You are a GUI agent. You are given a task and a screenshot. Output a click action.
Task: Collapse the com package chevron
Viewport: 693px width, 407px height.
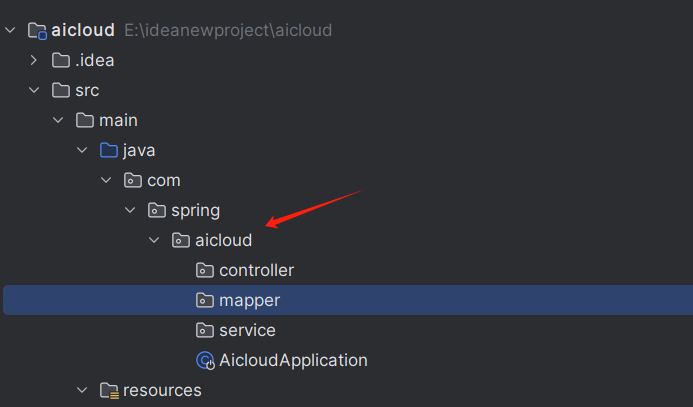click(106, 180)
